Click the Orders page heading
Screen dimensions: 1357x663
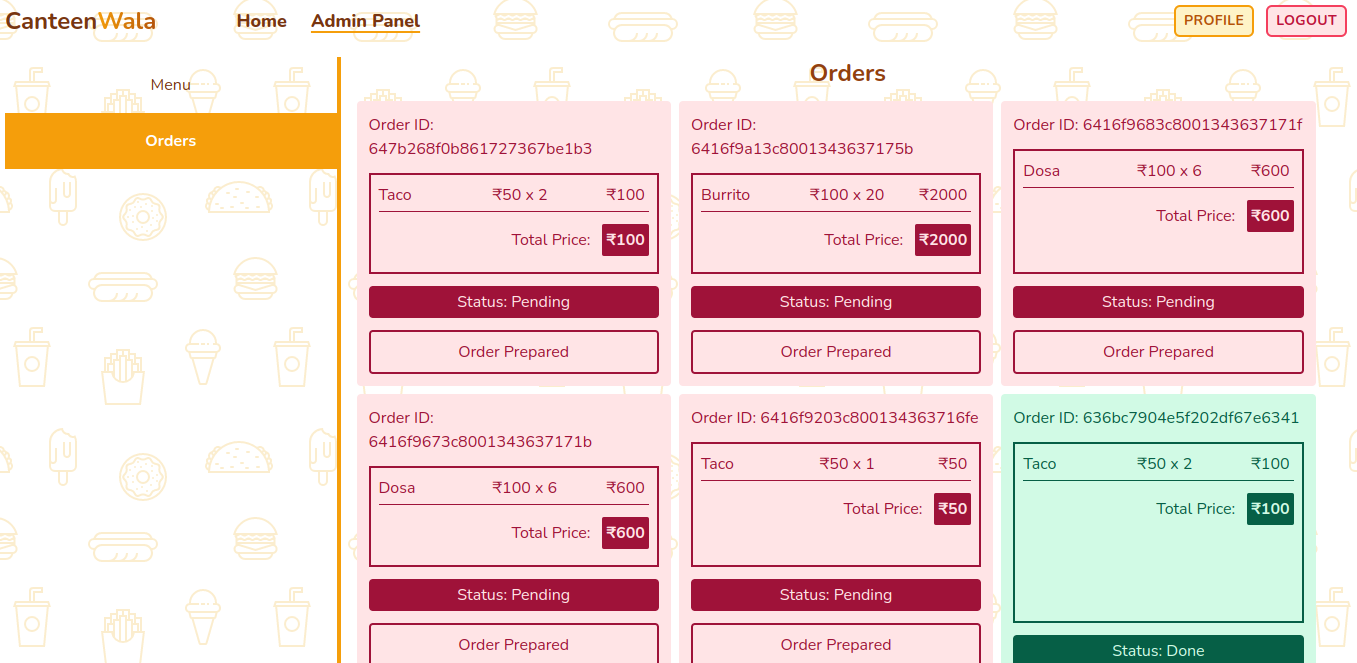pos(847,73)
